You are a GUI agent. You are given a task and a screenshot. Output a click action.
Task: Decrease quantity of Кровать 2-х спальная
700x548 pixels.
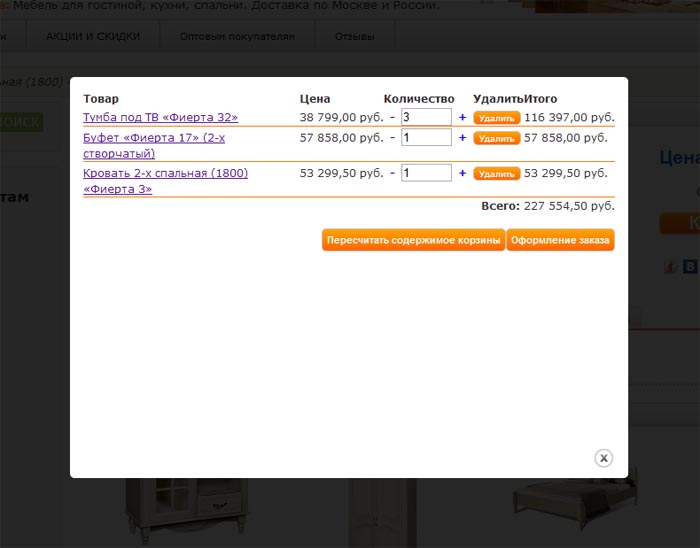click(392, 173)
